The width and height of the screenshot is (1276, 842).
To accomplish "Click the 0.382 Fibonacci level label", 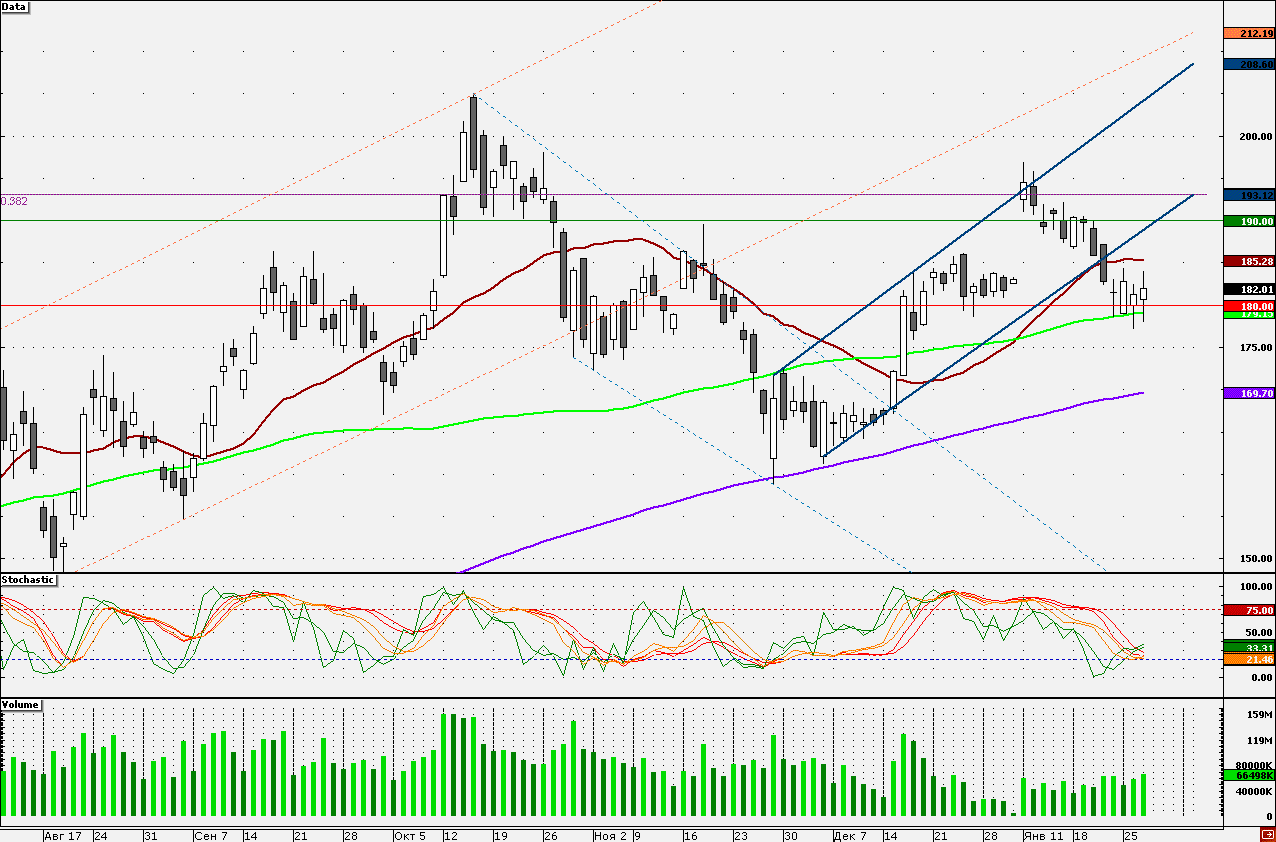I will [x=14, y=201].
